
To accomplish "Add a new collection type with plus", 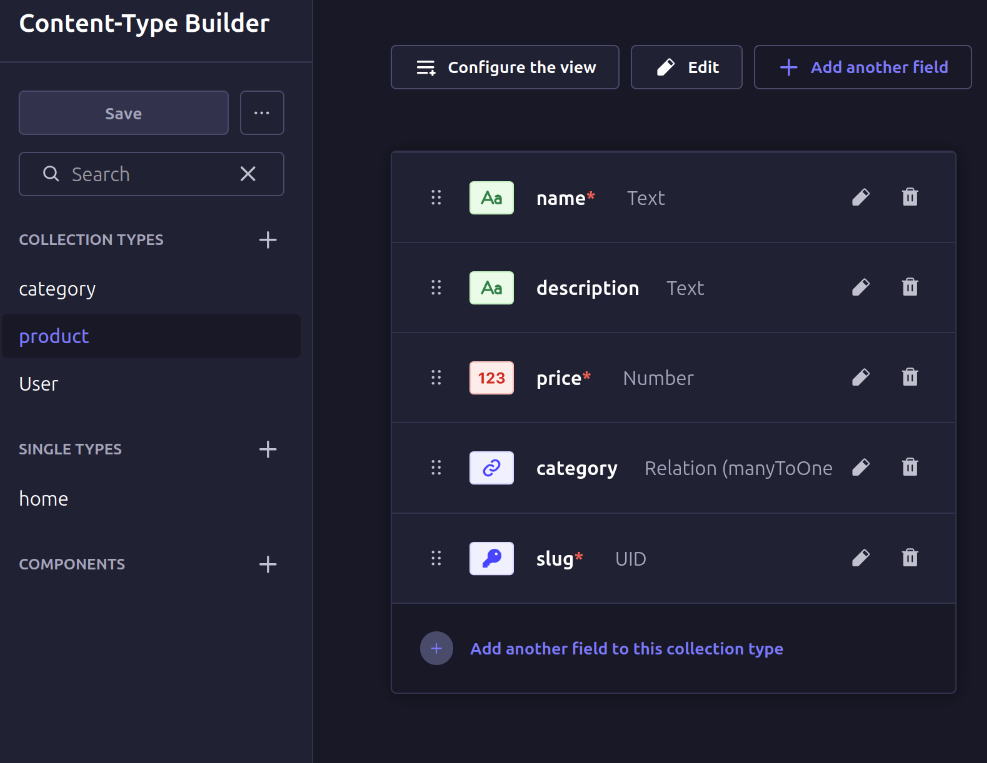I will coord(267,240).
